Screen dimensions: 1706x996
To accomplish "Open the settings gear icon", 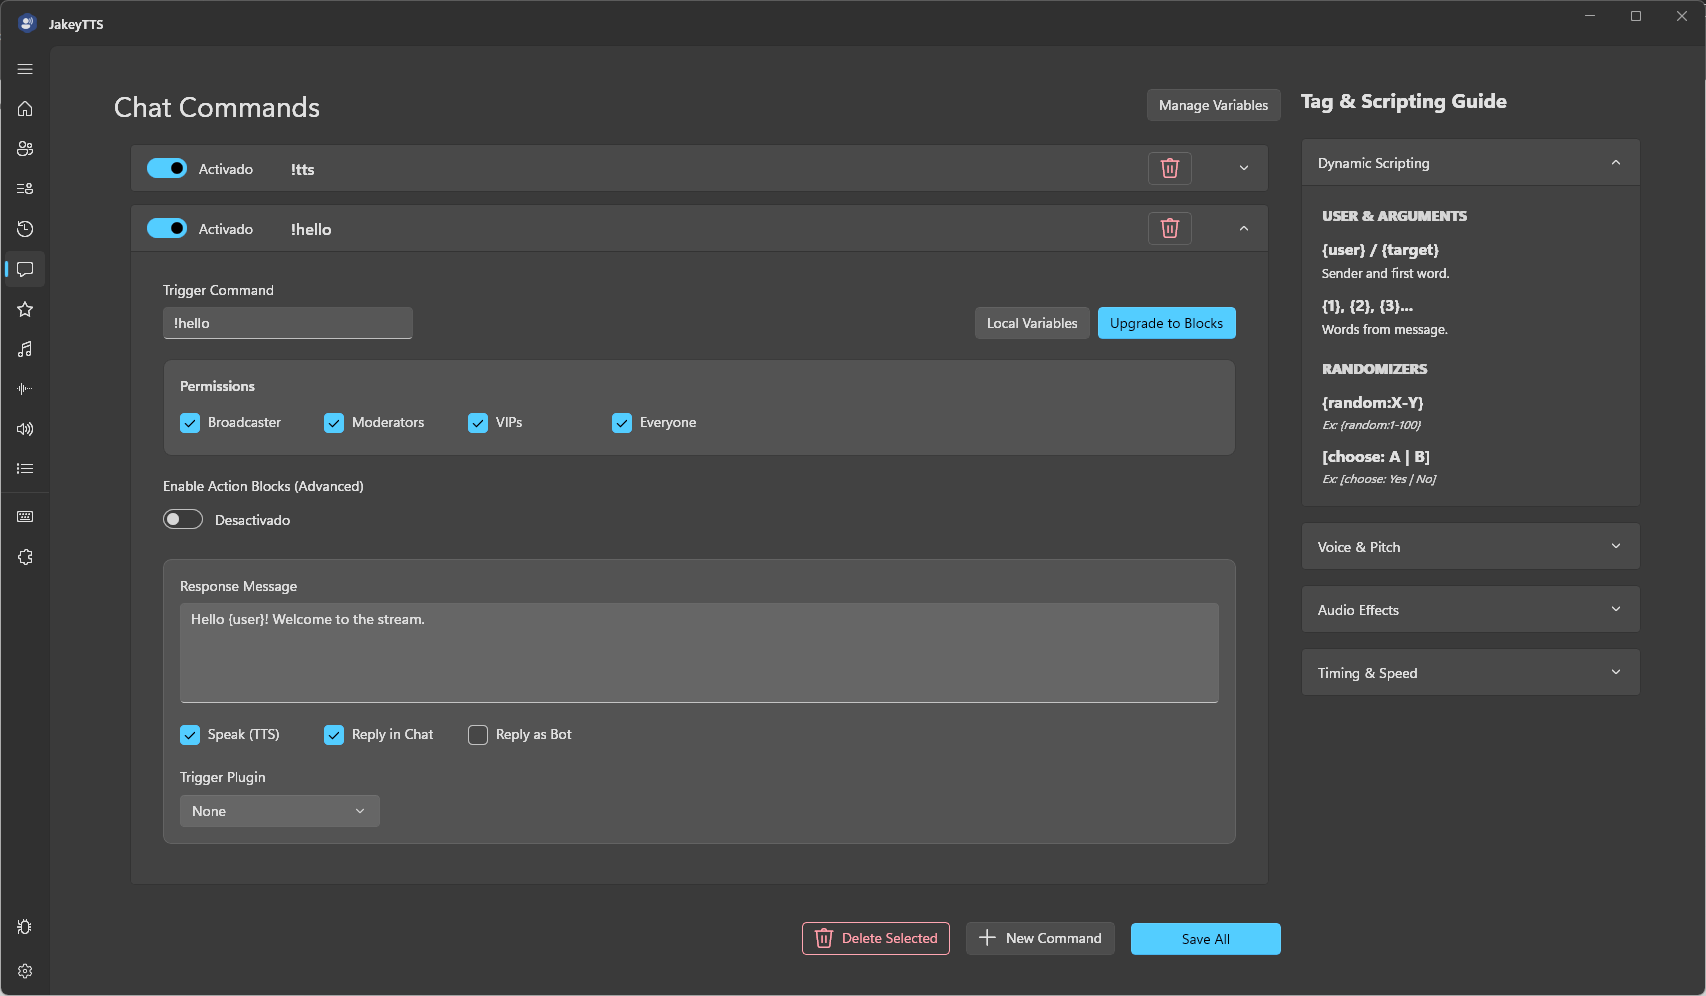I will pos(25,971).
